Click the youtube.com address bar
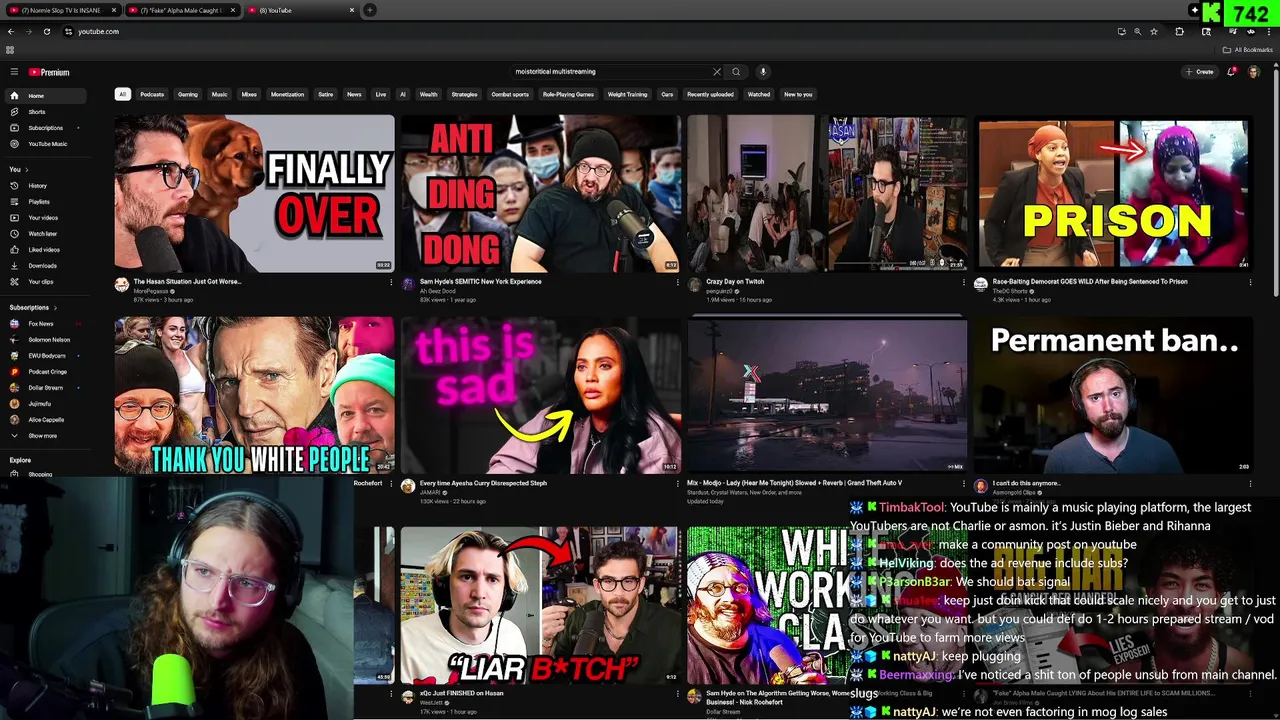 coord(590,31)
